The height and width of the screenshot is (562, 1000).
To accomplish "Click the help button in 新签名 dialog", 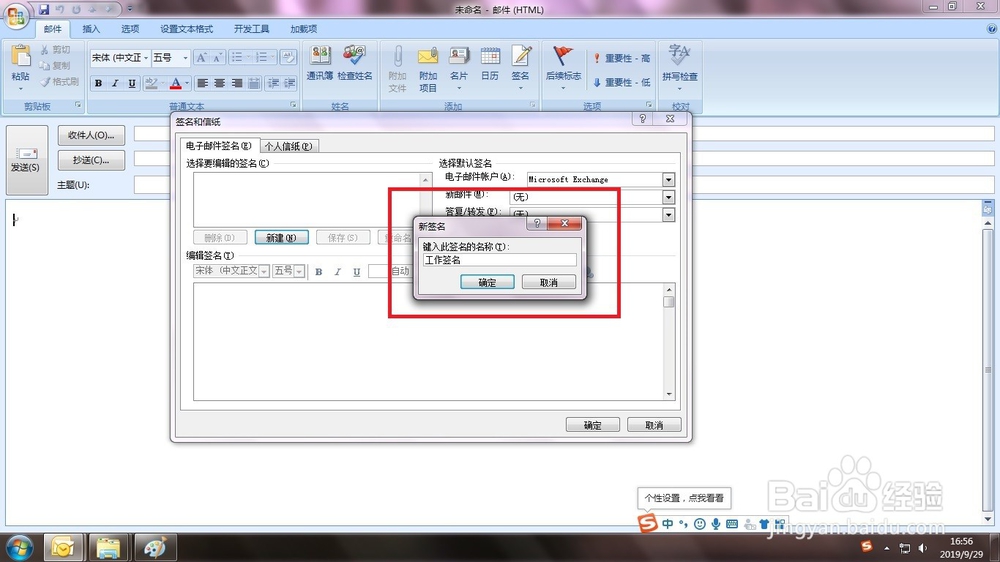I will click(x=537, y=223).
